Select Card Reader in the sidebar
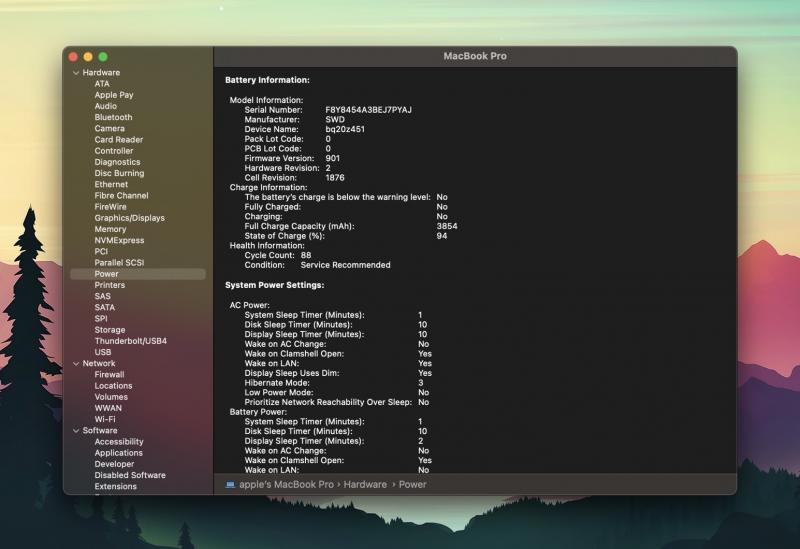Image resolution: width=800 pixels, height=549 pixels. (x=118, y=140)
